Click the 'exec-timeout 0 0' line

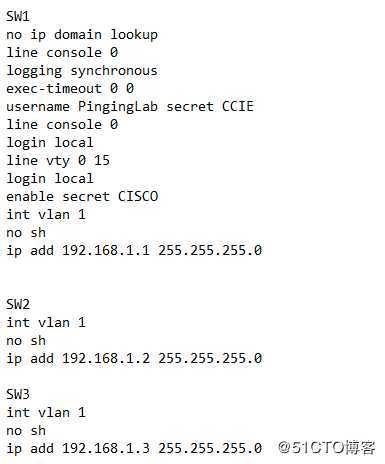[70, 88]
